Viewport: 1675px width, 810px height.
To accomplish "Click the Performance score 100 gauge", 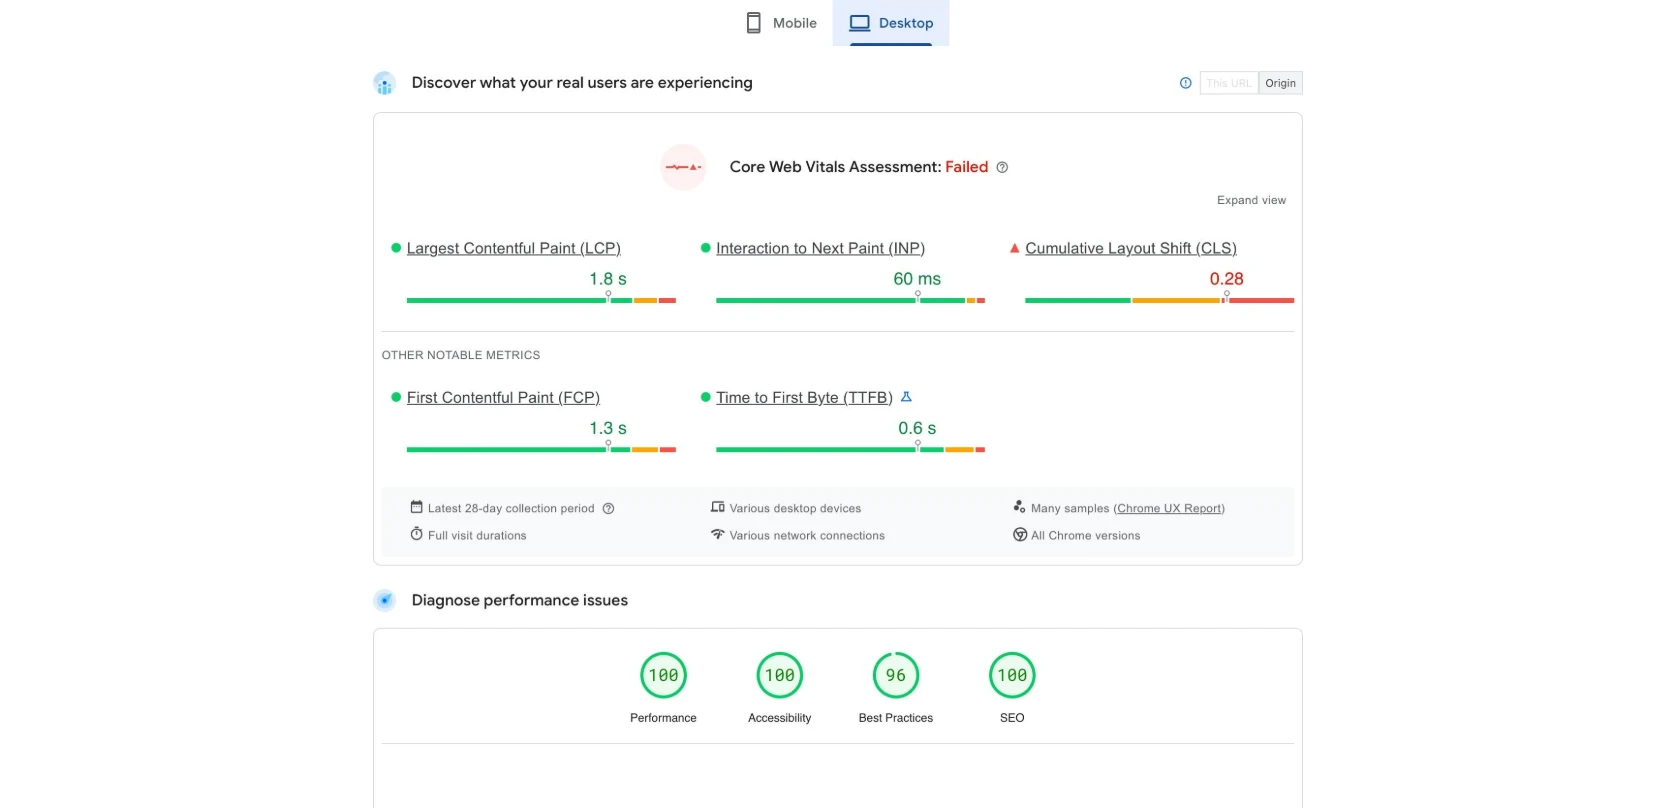I will (663, 676).
